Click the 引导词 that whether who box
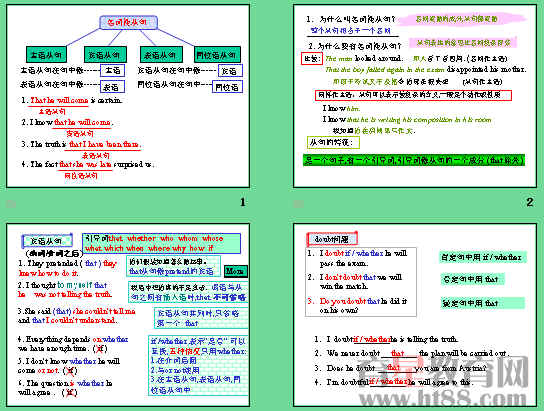The height and width of the screenshot is (411, 544). (161, 243)
